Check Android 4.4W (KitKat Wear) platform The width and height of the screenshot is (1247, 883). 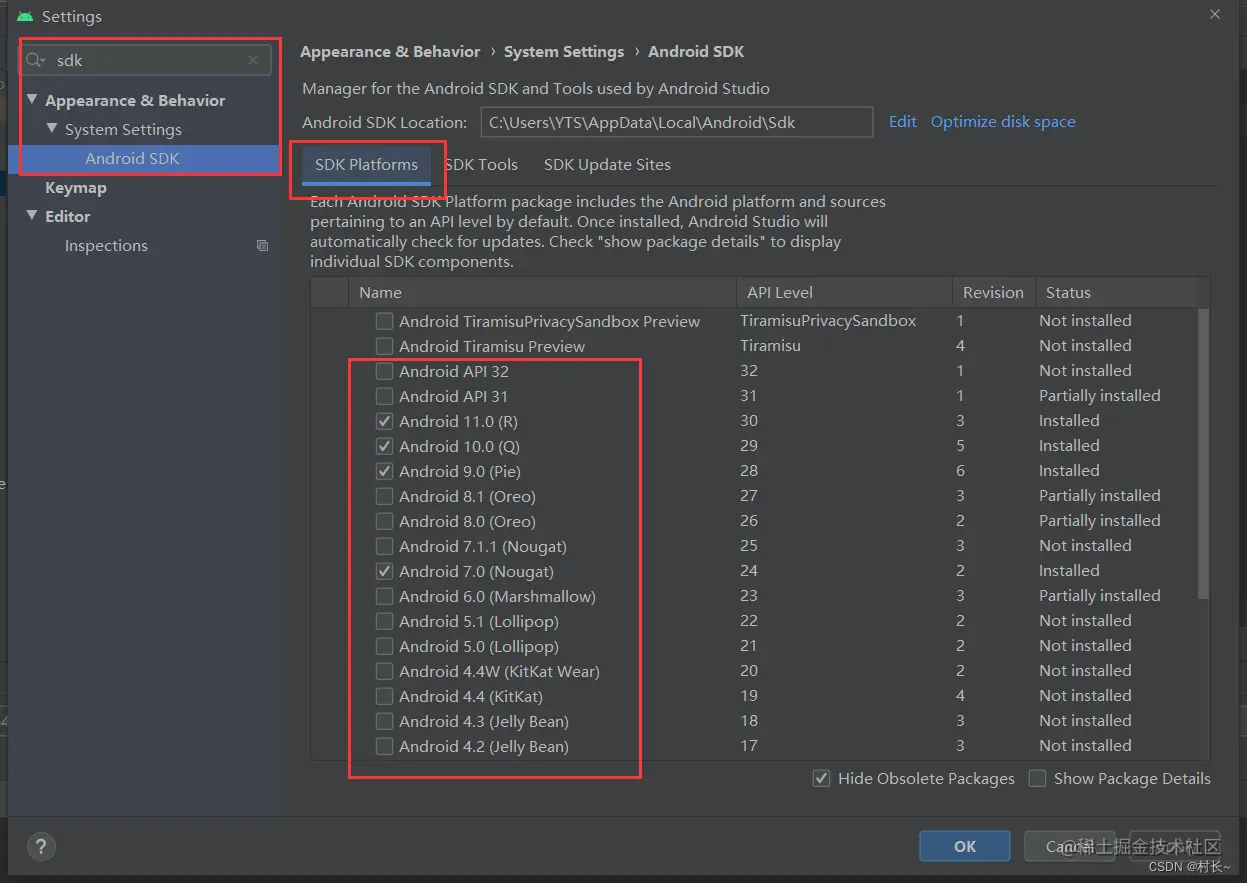pyautogui.click(x=384, y=671)
